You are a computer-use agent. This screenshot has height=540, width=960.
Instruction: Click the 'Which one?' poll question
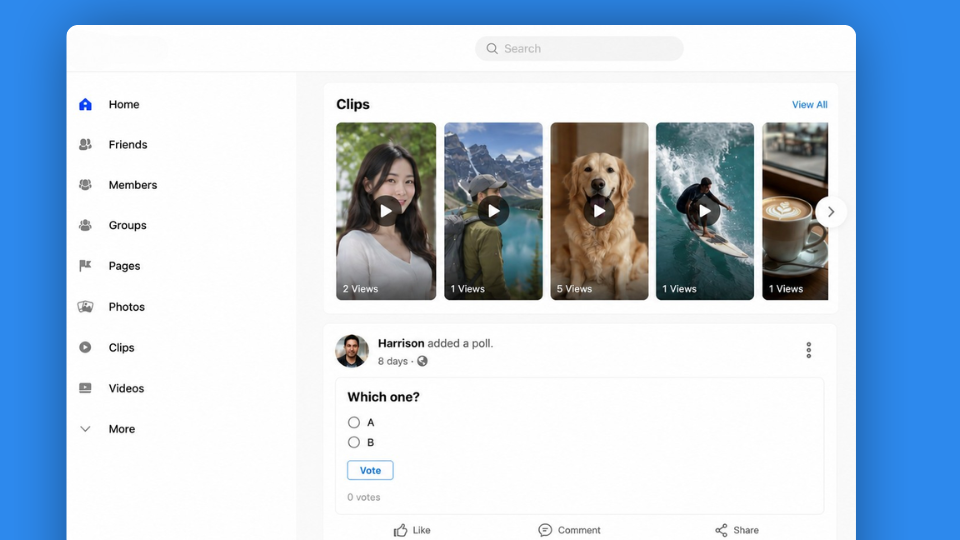383,397
